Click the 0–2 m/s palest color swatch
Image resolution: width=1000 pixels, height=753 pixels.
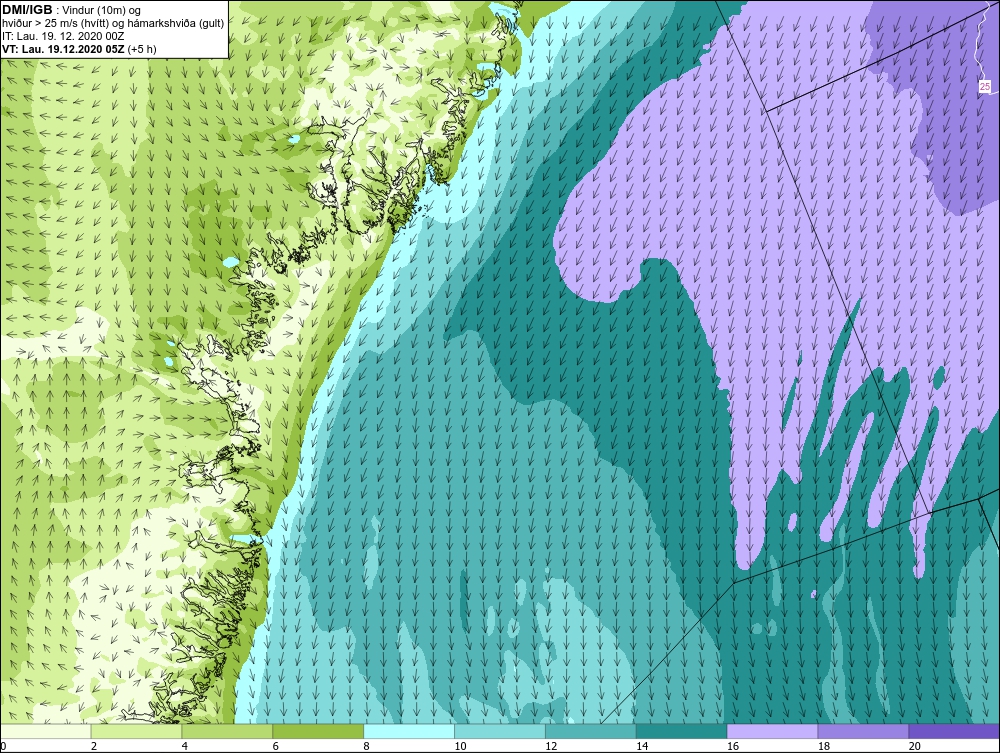tap(46, 731)
